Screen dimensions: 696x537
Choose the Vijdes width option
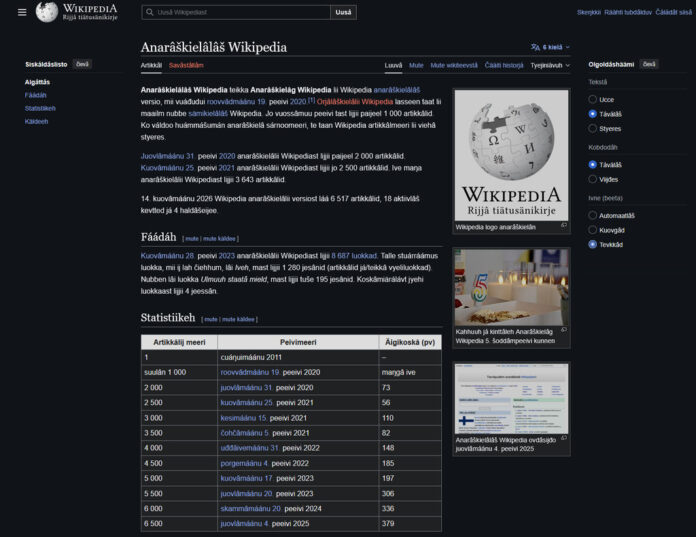(x=593, y=180)
